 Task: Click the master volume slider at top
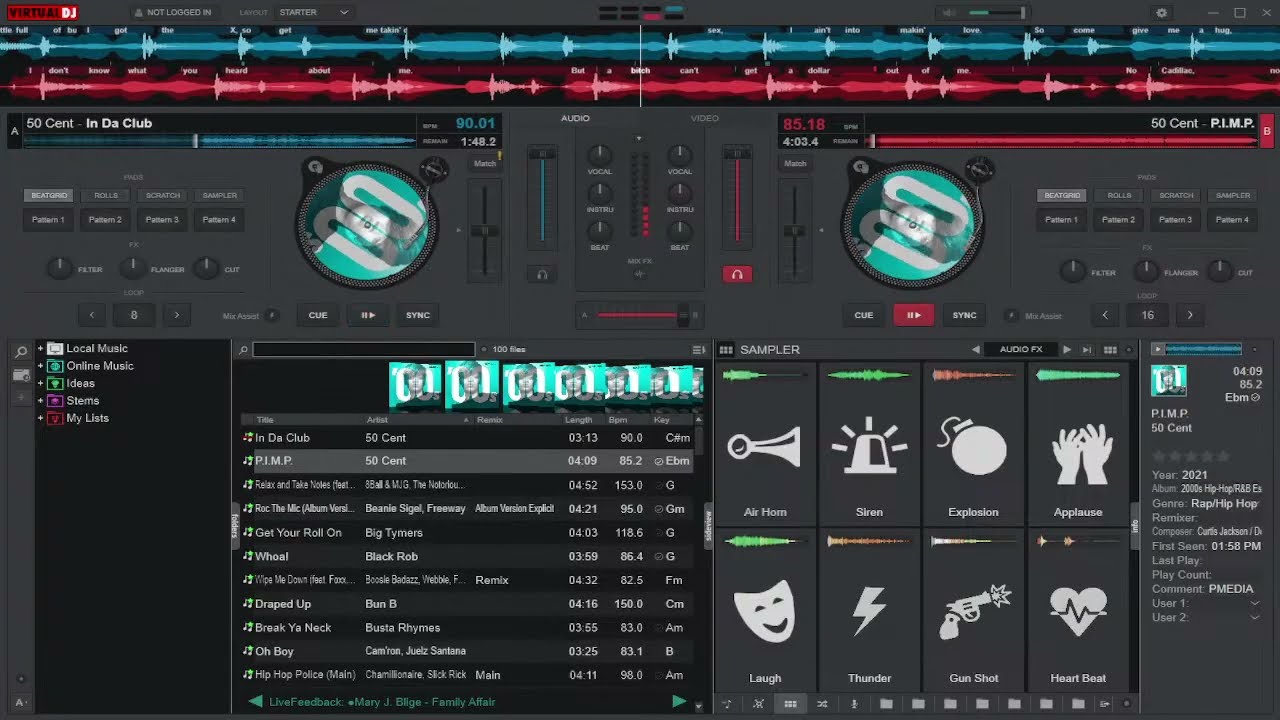click(x=997, y=13)
